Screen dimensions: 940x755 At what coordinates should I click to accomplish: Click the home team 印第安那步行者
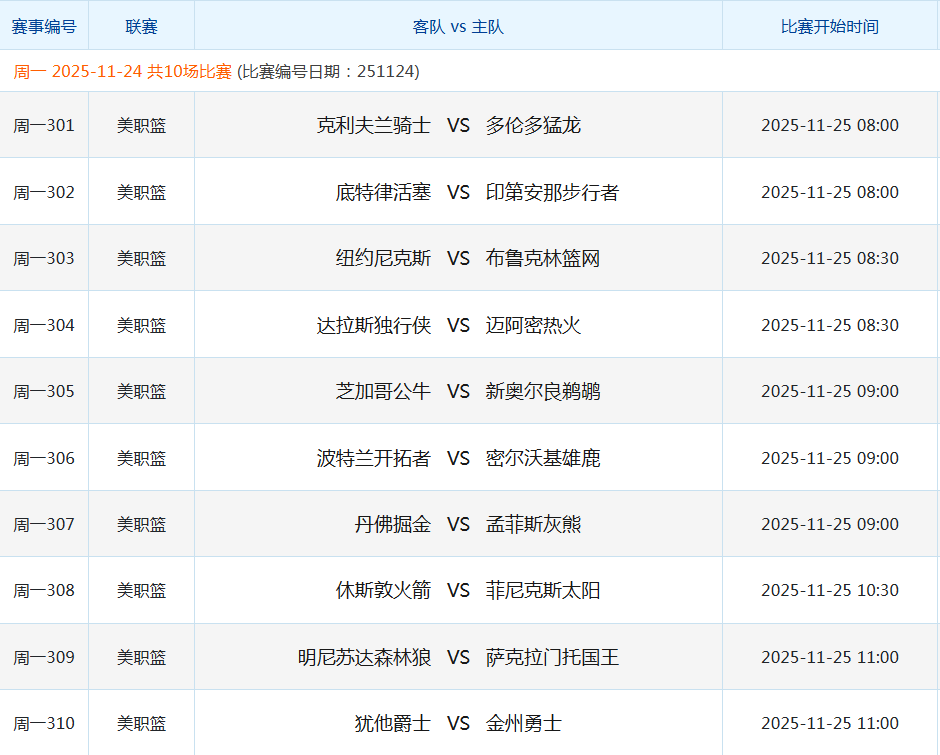pyautogui.click(x=552, y=192)
